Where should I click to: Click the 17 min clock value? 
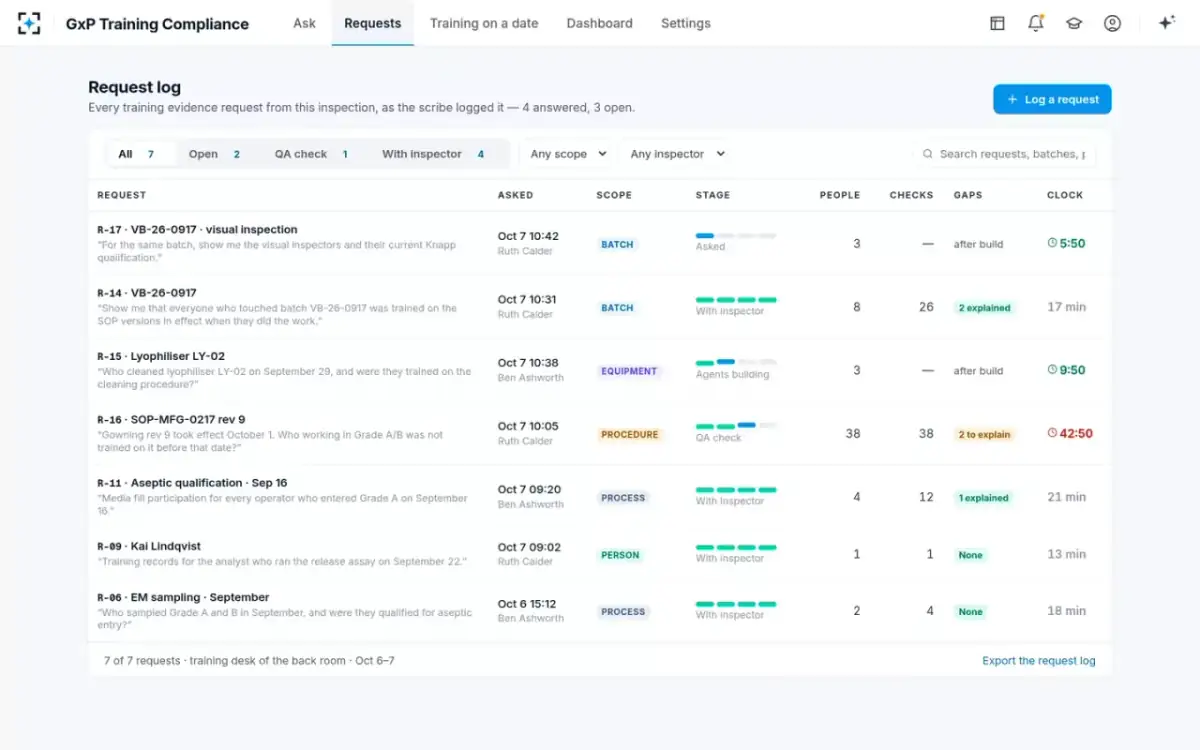pos(1066,307)
